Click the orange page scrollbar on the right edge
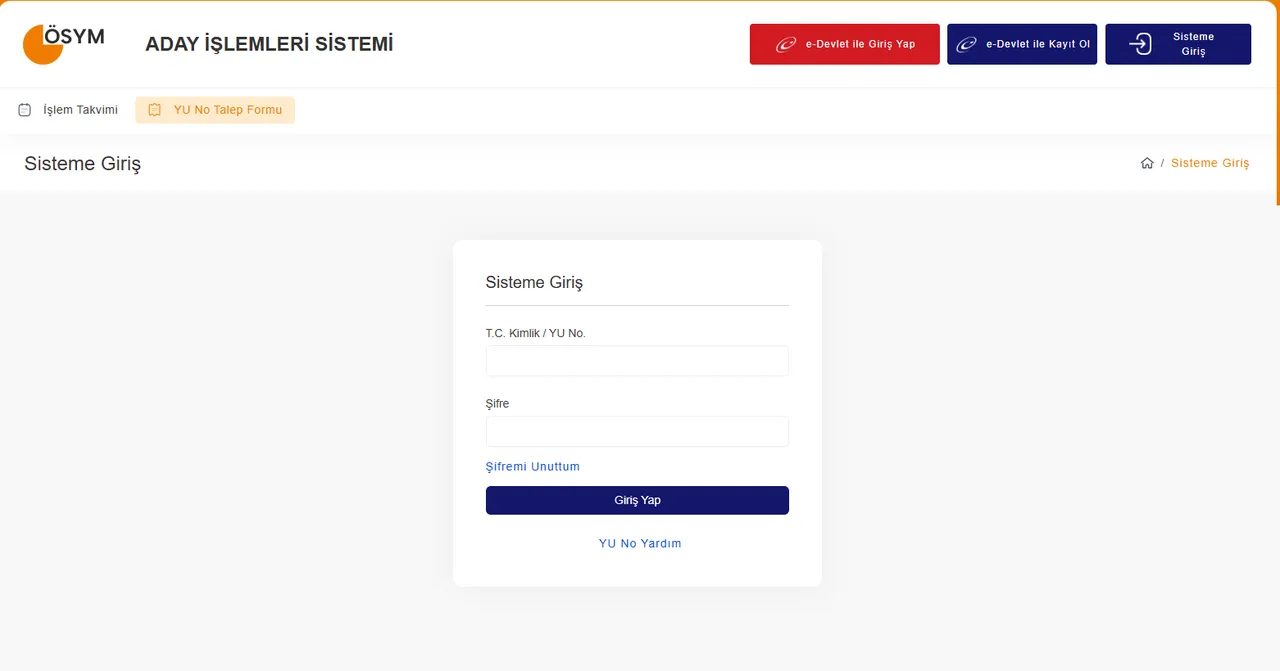 [x=1277, y=100]
